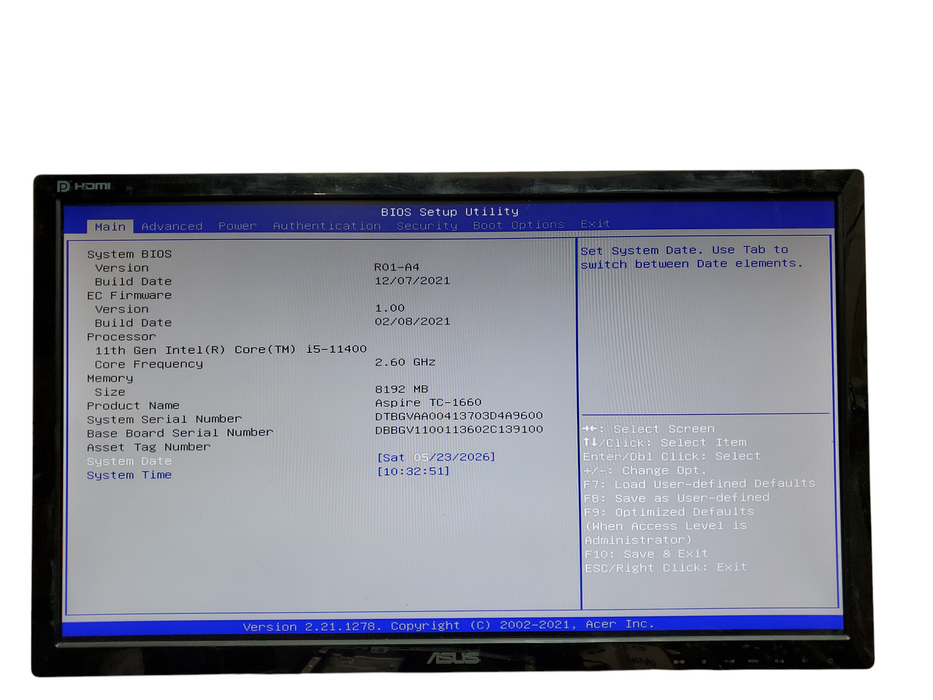Click the Asset Tag Number label
Image resolution: width=933 pixels, height=700 pixels.
click(149, 447)
